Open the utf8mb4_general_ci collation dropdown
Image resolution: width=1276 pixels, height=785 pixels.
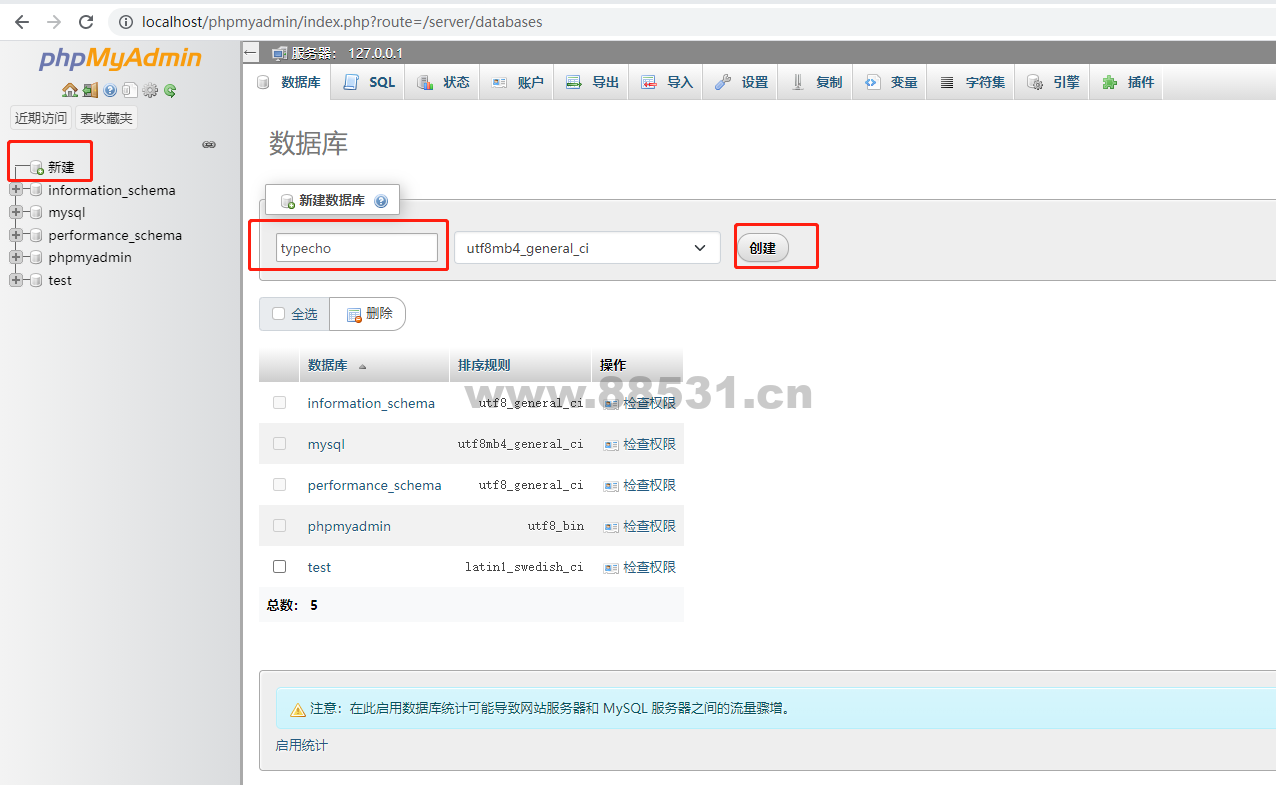(587, 248)
